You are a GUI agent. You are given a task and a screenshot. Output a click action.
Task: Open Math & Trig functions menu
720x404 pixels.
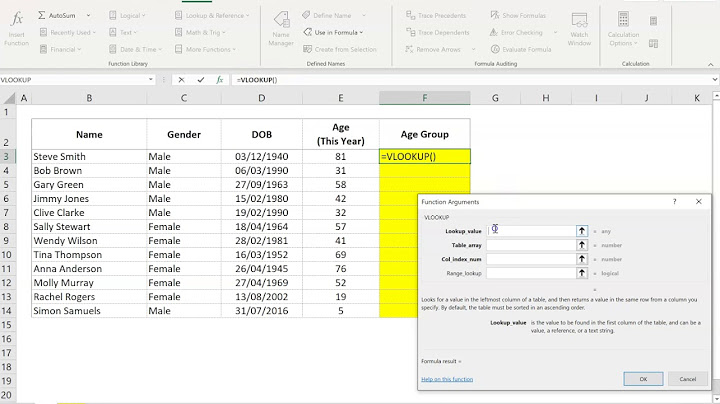[200, 33]
